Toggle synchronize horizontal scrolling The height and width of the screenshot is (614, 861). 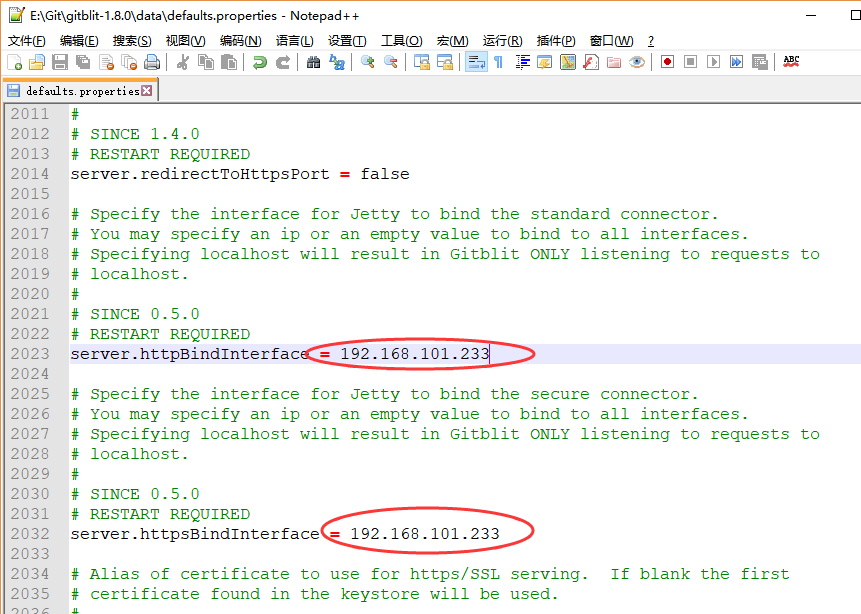[444, 63]
